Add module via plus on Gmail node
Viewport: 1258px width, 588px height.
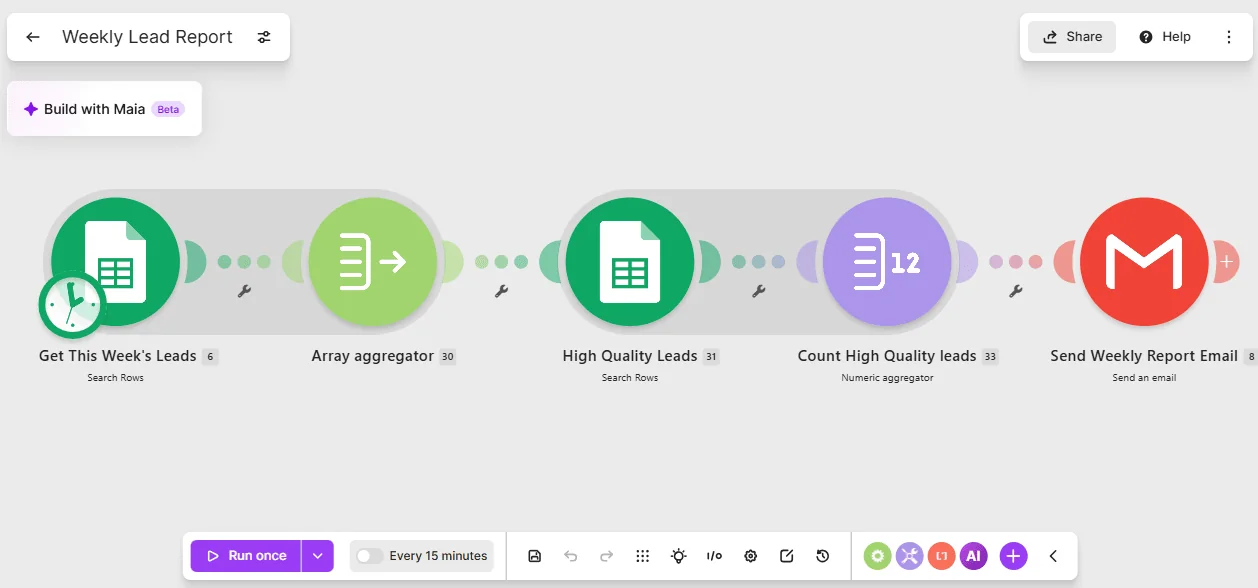coord(1226,261)
